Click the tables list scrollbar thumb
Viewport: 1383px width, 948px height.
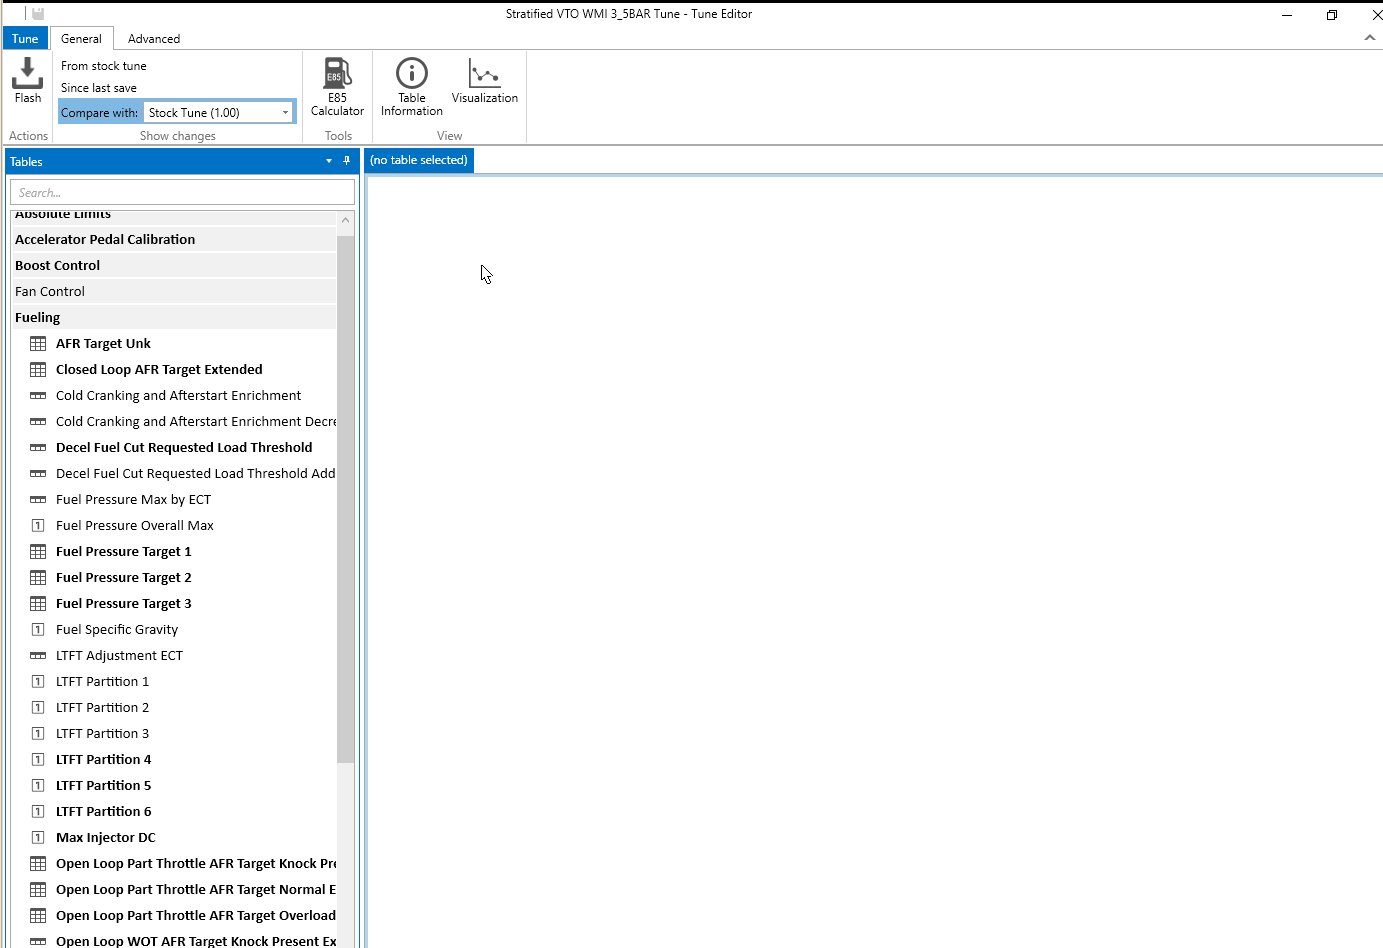346,499
